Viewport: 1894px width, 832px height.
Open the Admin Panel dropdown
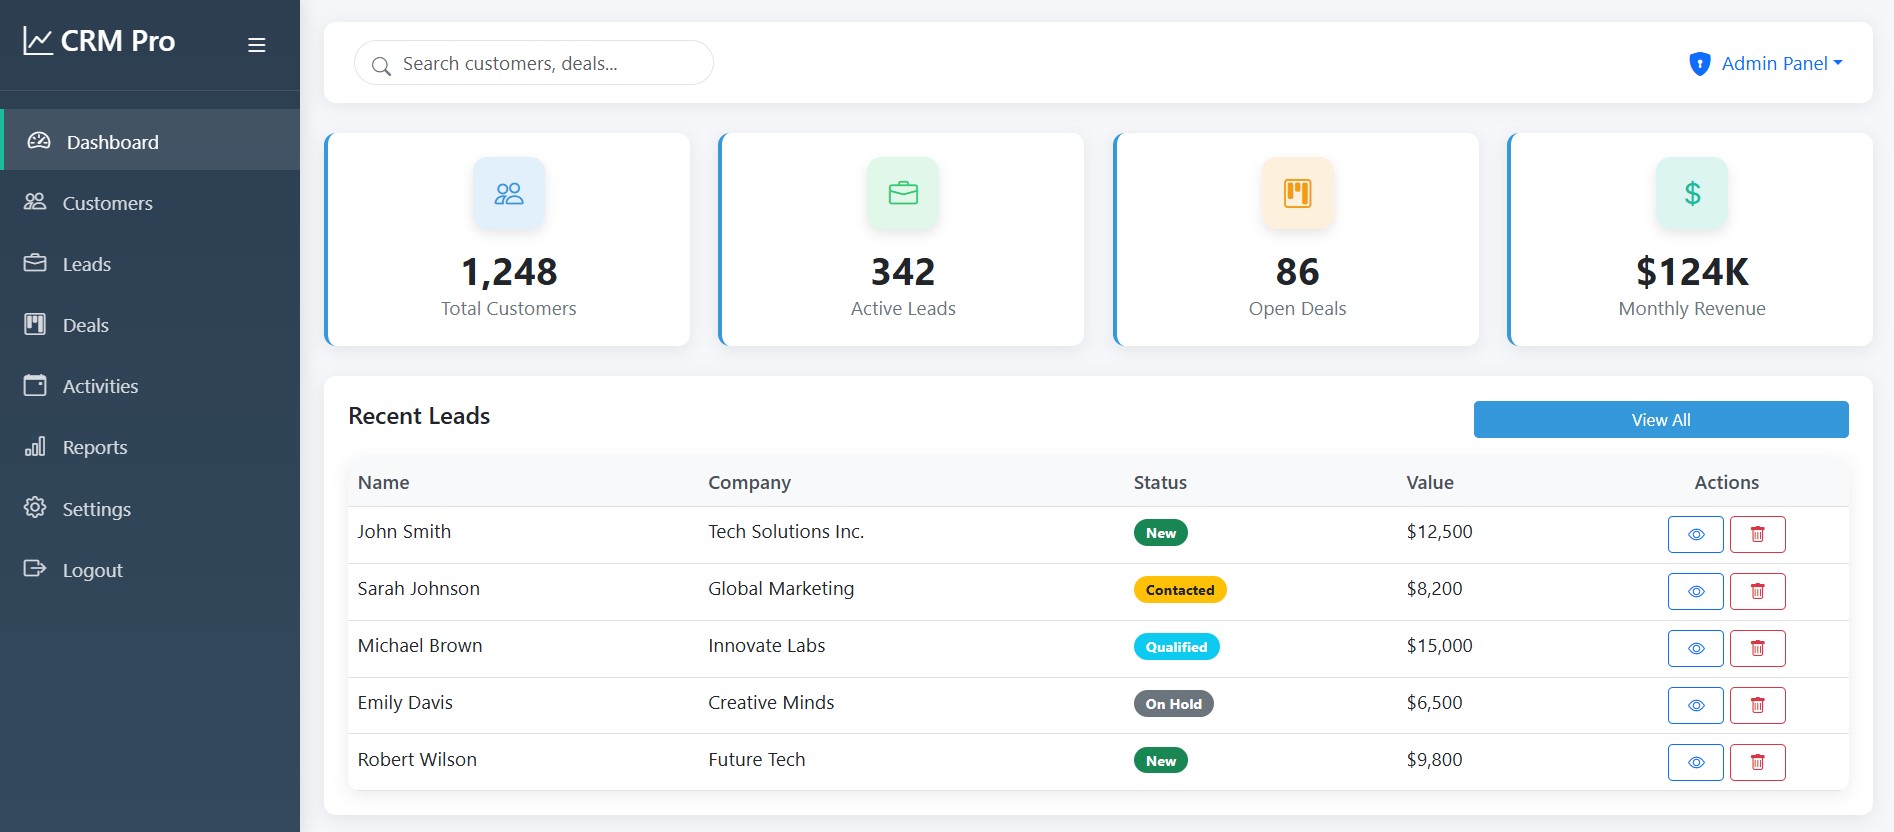[x=1766, y=64]
